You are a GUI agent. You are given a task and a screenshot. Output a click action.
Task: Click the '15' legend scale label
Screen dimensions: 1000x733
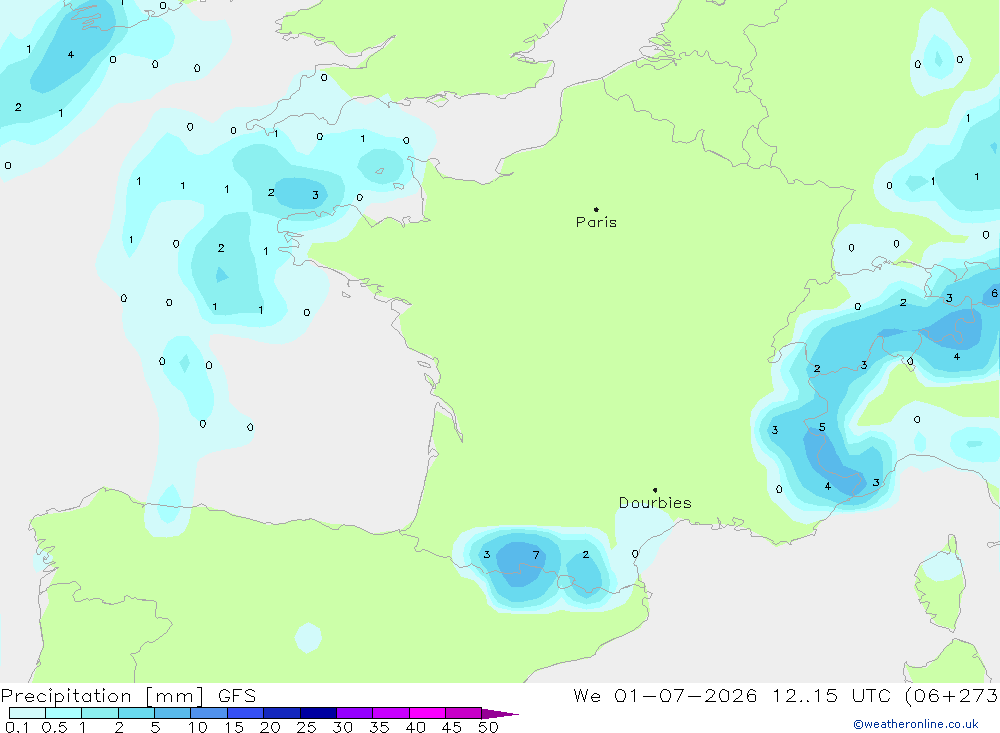[x=234, y=727]
